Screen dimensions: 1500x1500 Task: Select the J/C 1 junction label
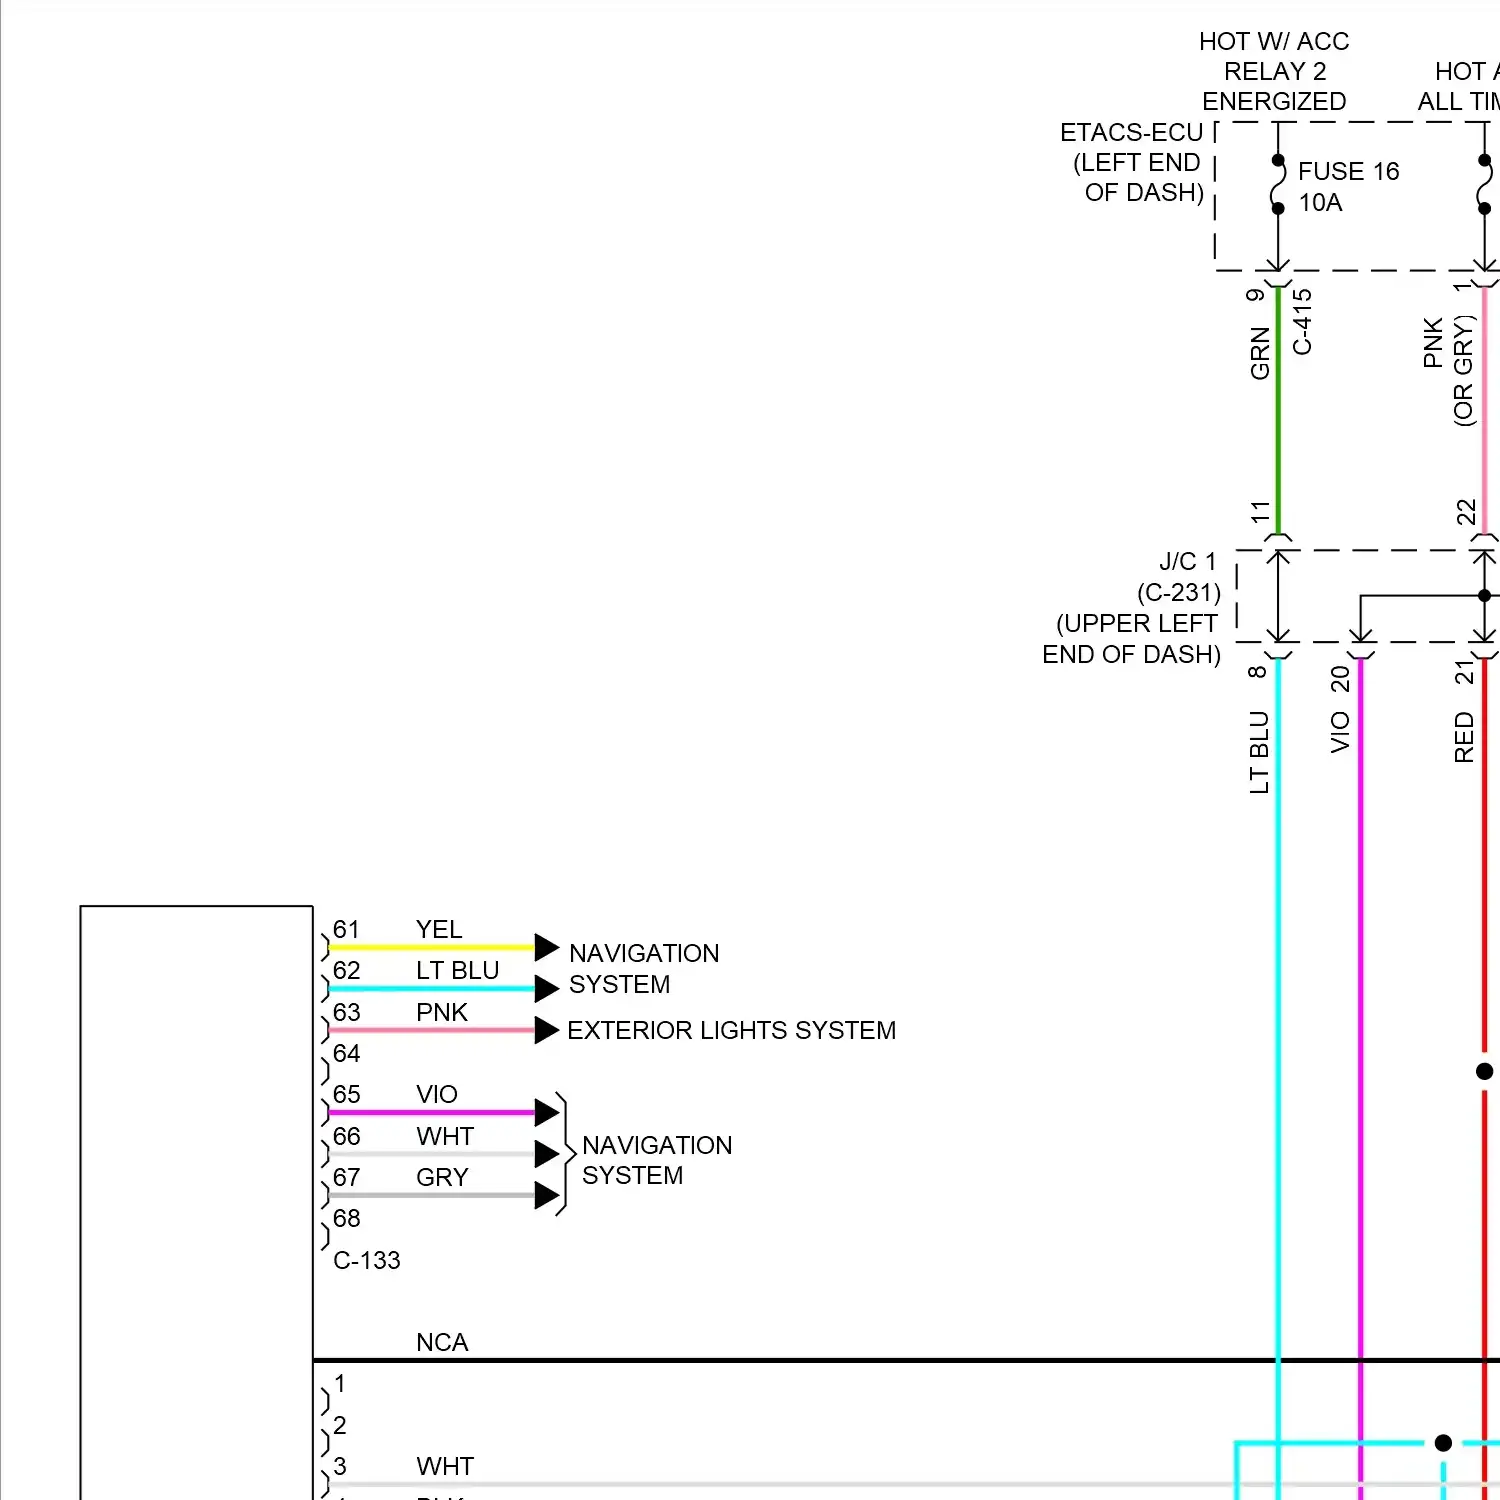1188,562
